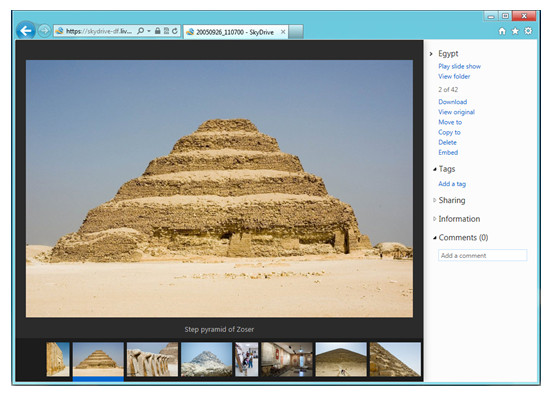This screenshot has height=394, width=549.
Task: Select the step pyramid thumbnail
Action: (98, 359)
